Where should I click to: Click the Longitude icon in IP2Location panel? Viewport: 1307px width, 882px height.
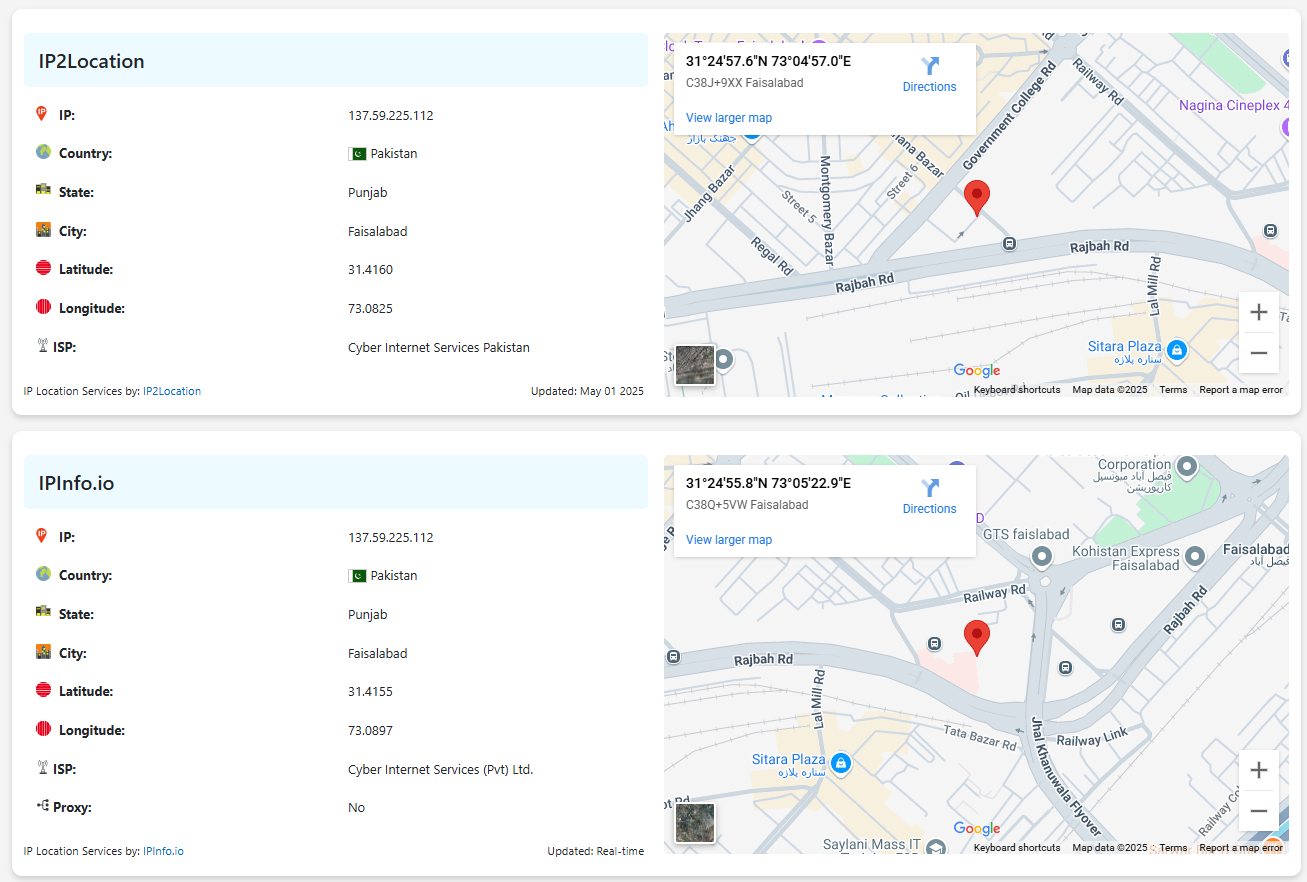pos(43,307)
